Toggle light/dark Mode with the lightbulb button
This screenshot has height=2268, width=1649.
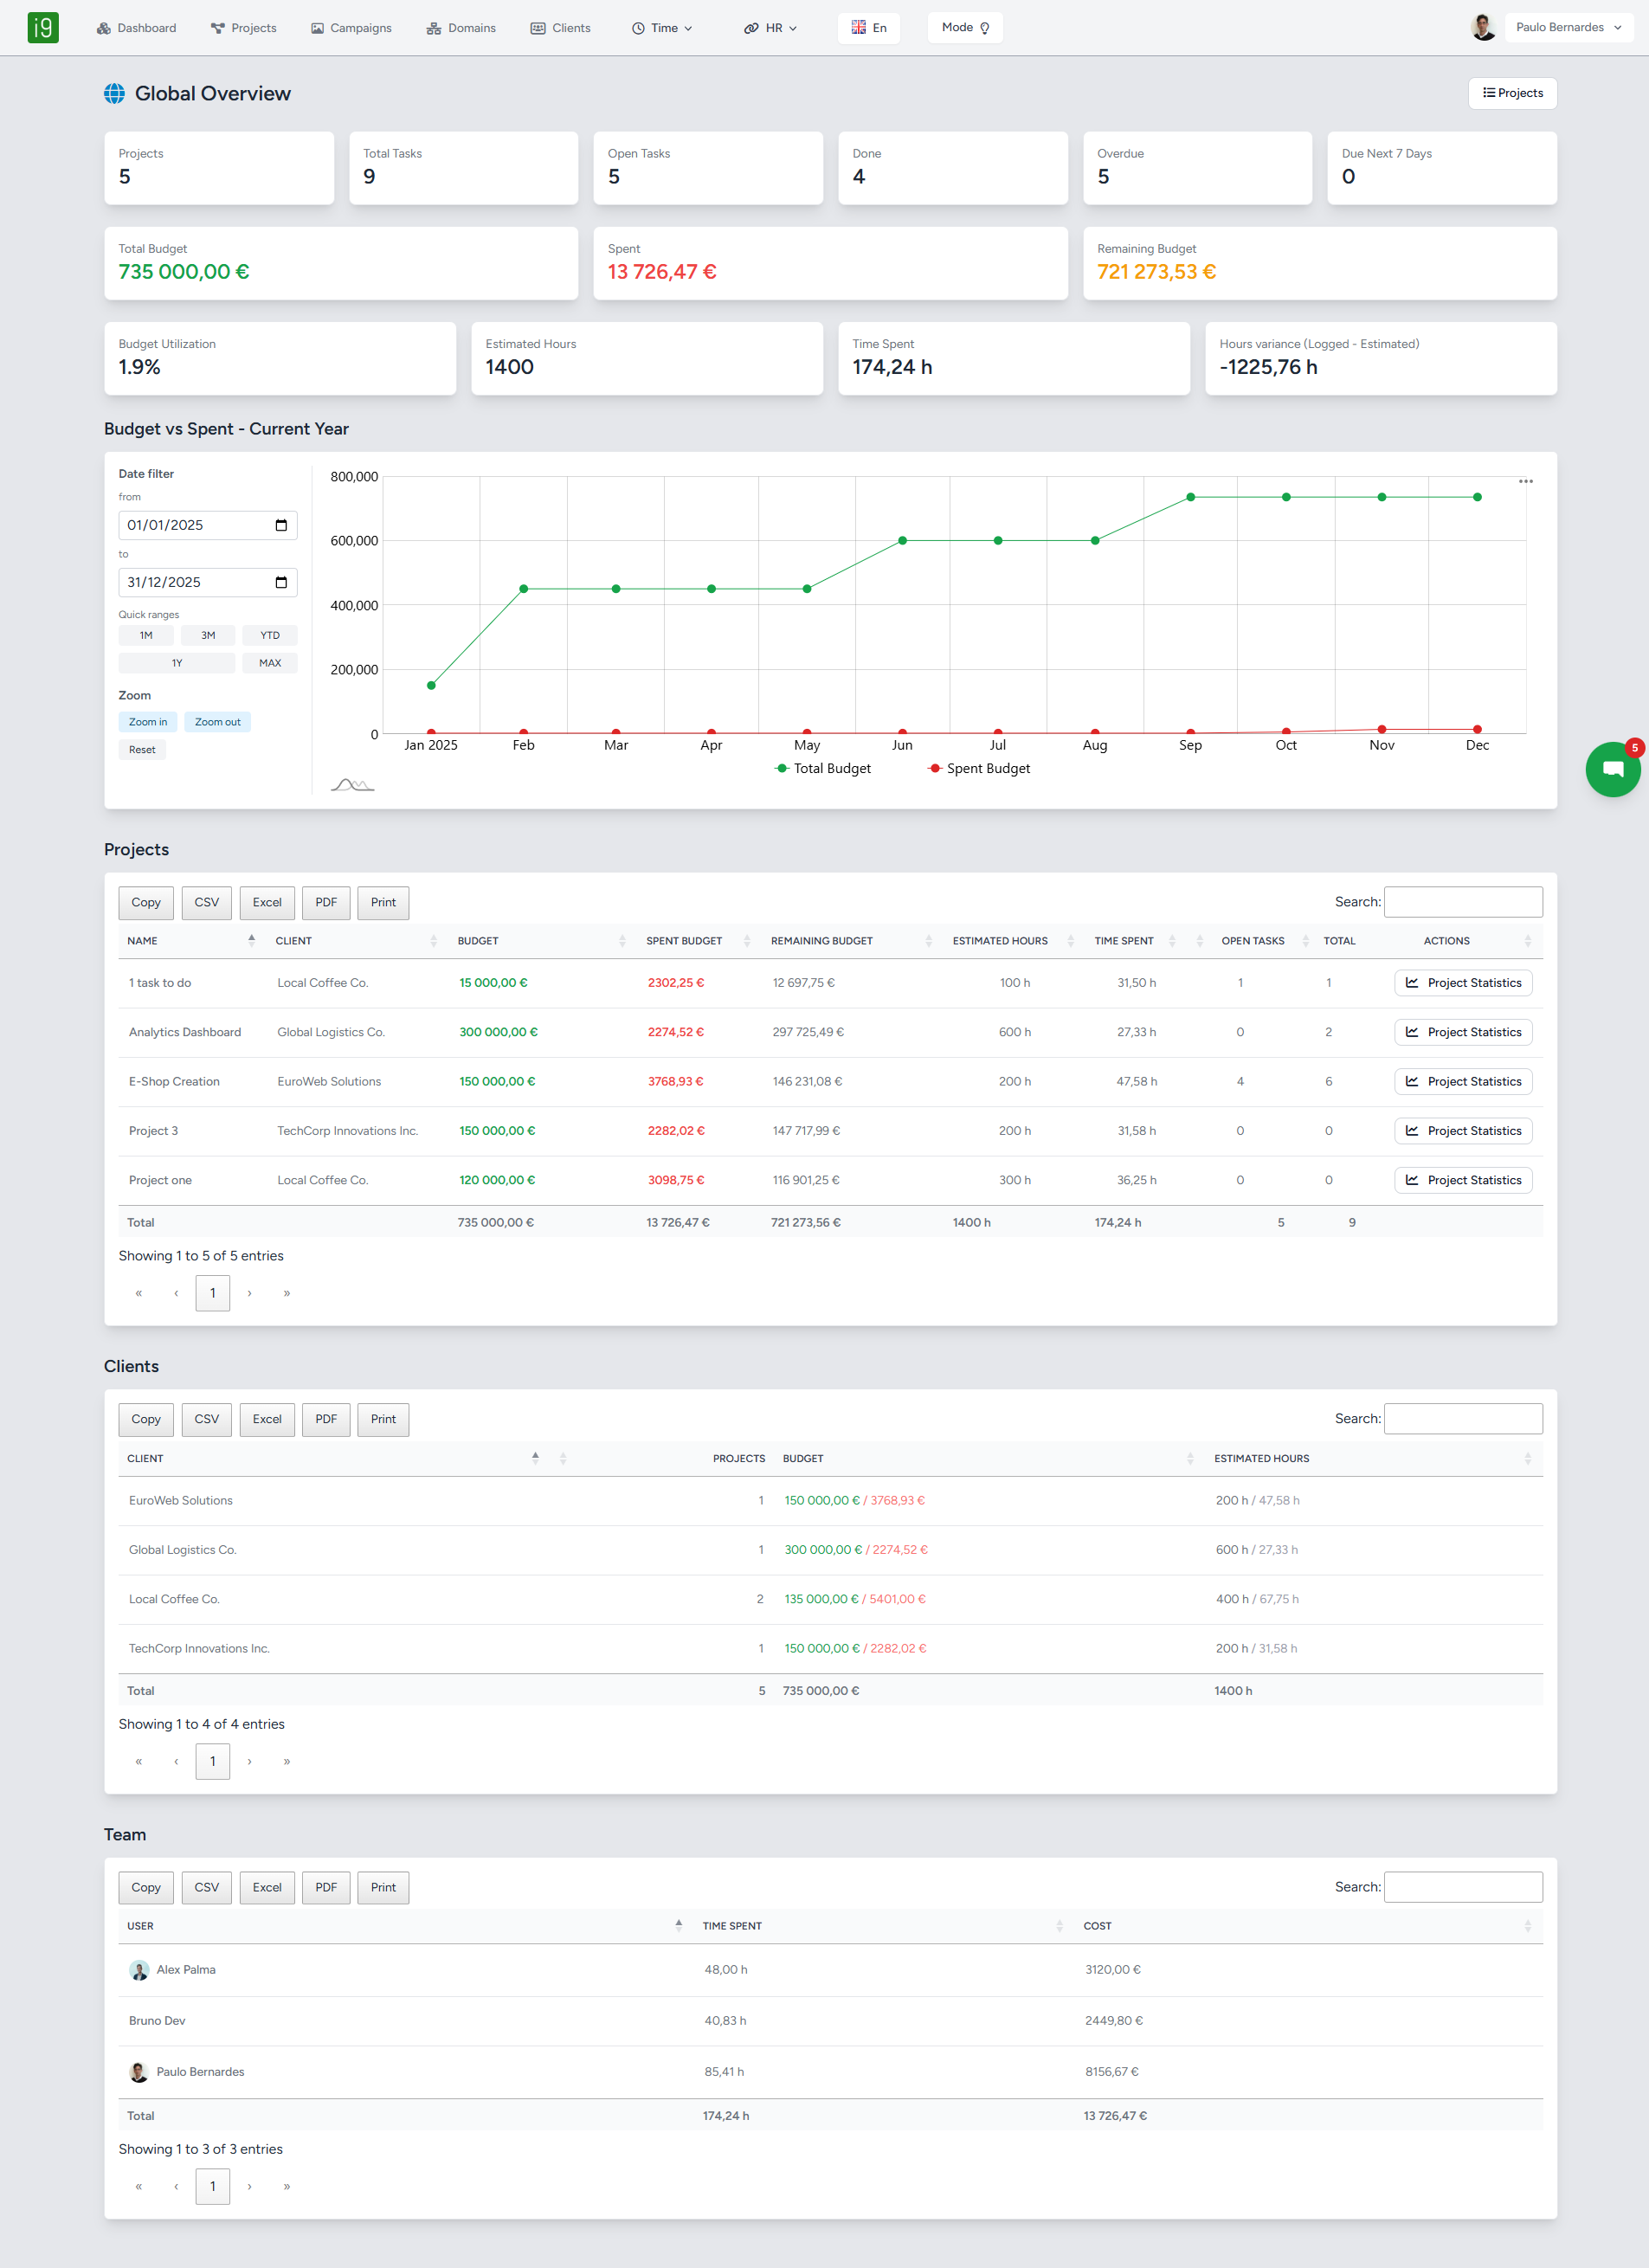pos(964,27)
